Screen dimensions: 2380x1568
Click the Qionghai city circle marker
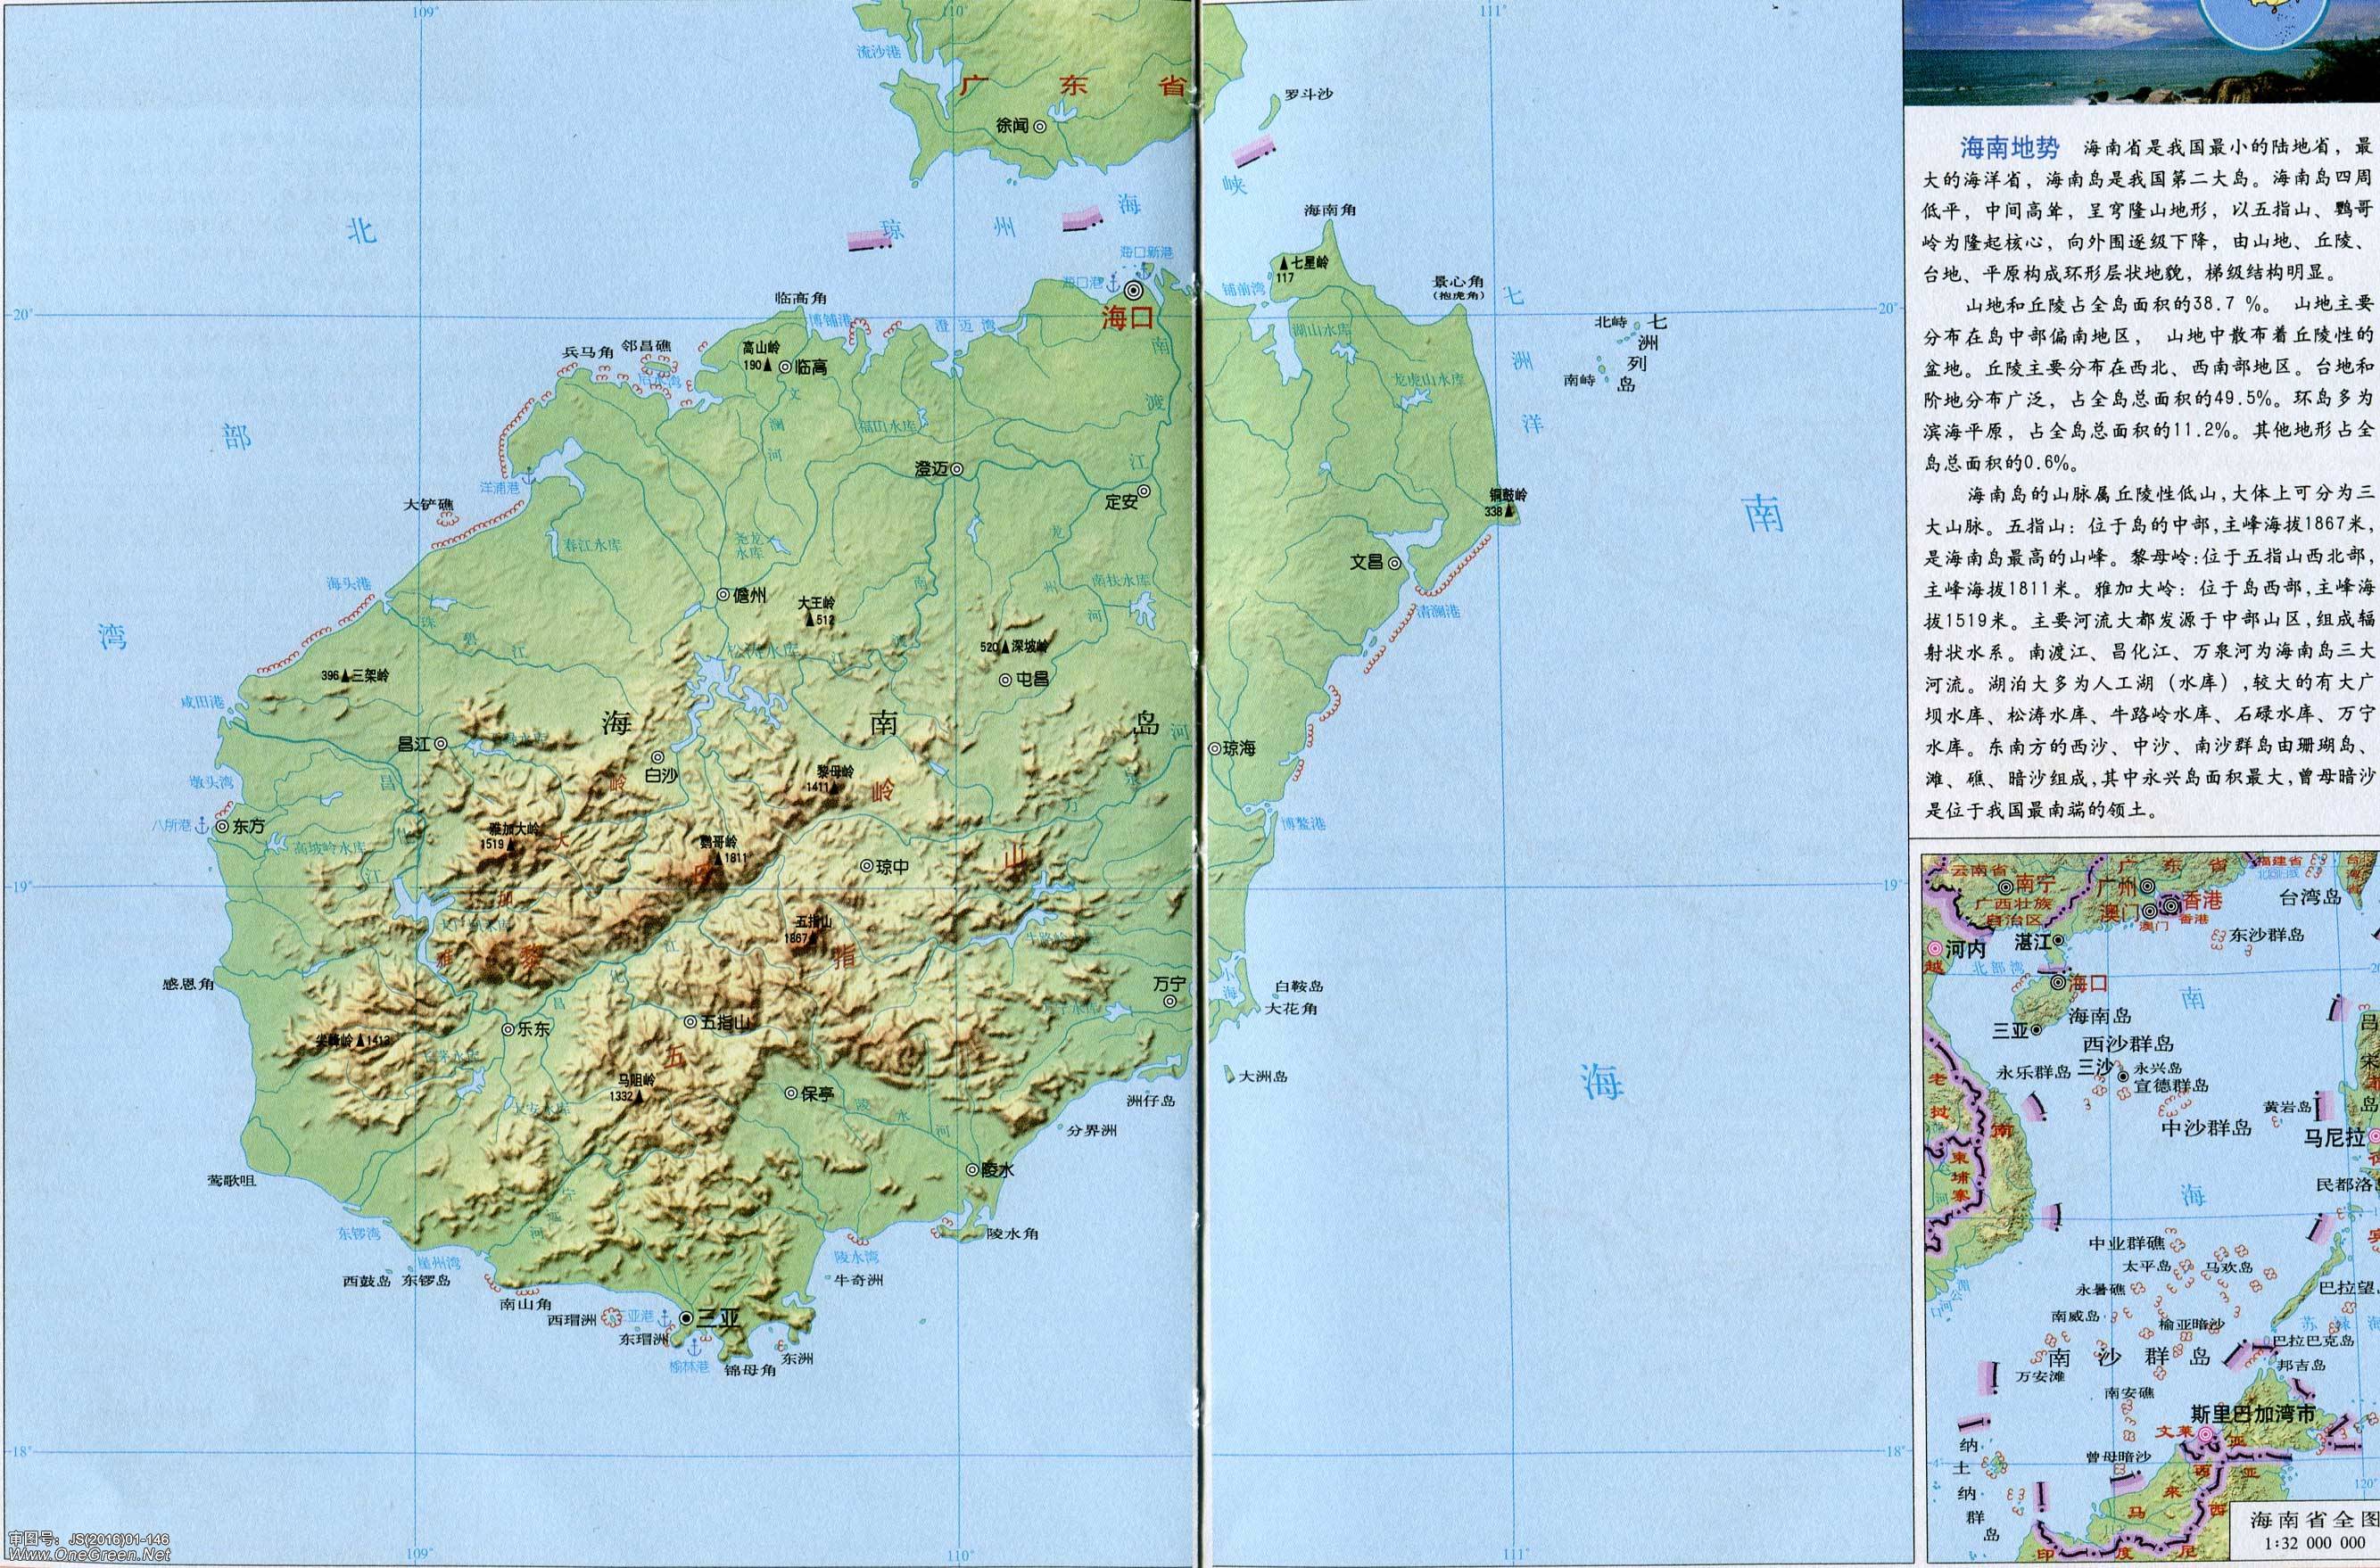tap(1214, 748)
